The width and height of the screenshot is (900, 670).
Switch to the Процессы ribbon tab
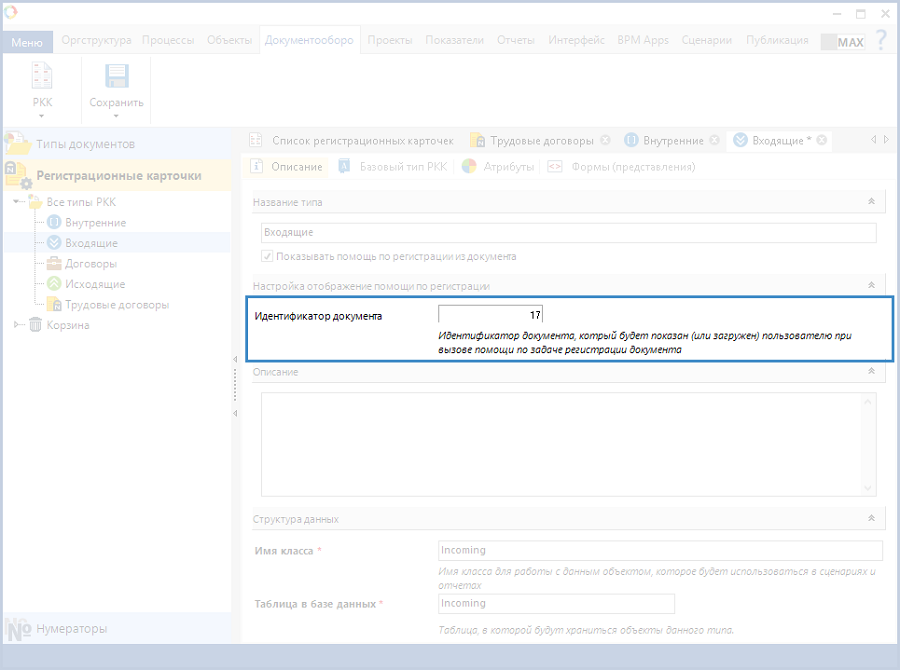pyautogui.click(x=169, y=40)
